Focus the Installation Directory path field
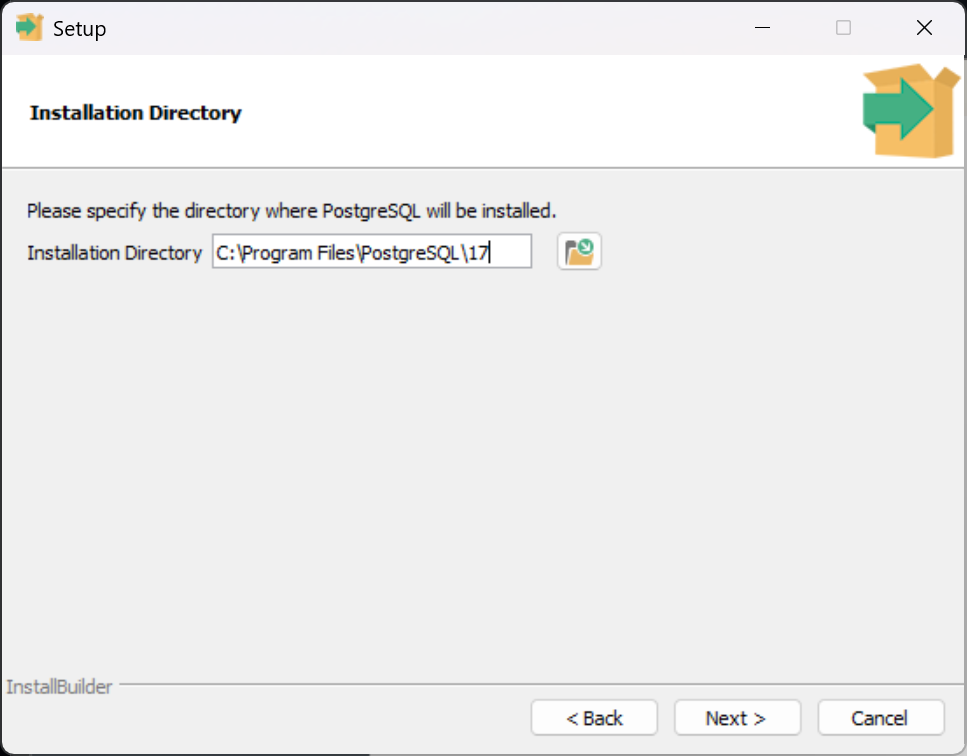The image size is (967, 756). [x=371, y=253]
